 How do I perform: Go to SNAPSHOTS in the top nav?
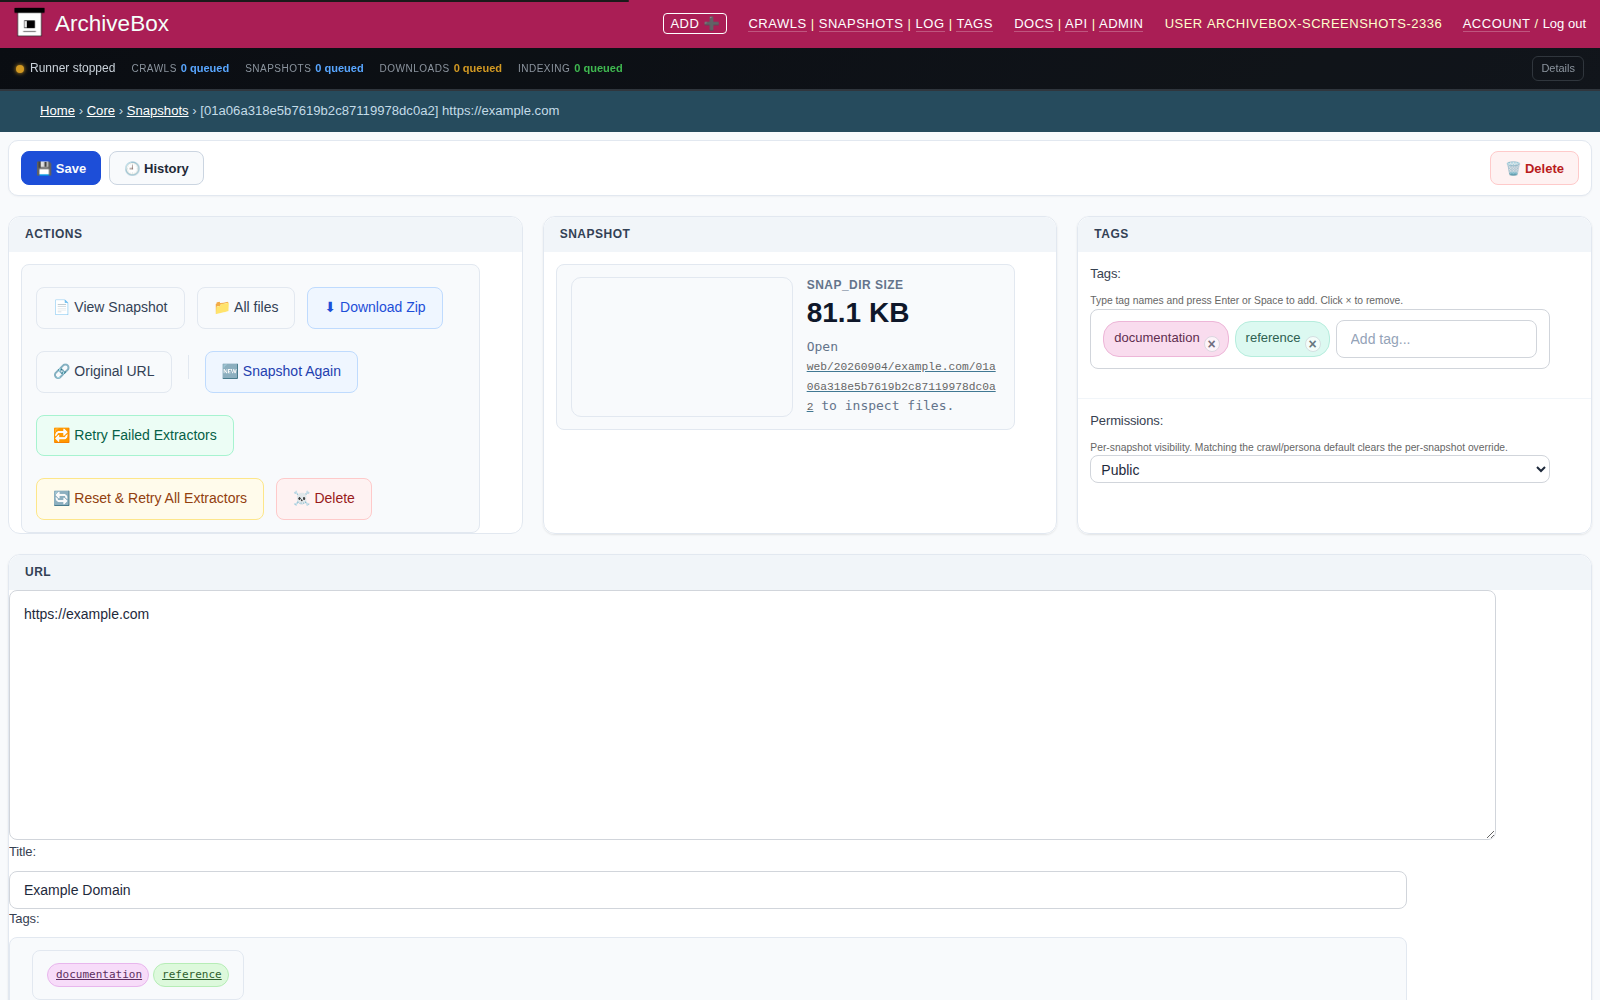tap(861, 24)
